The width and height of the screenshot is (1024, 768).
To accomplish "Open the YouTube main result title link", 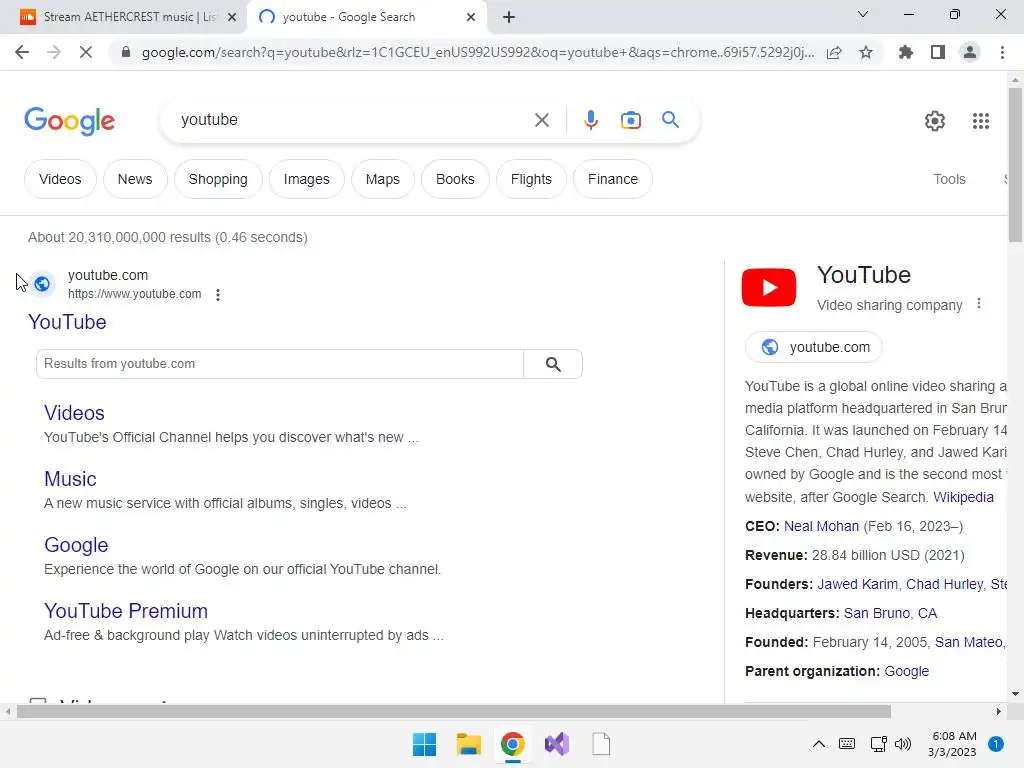I will (x=67, y=322).
